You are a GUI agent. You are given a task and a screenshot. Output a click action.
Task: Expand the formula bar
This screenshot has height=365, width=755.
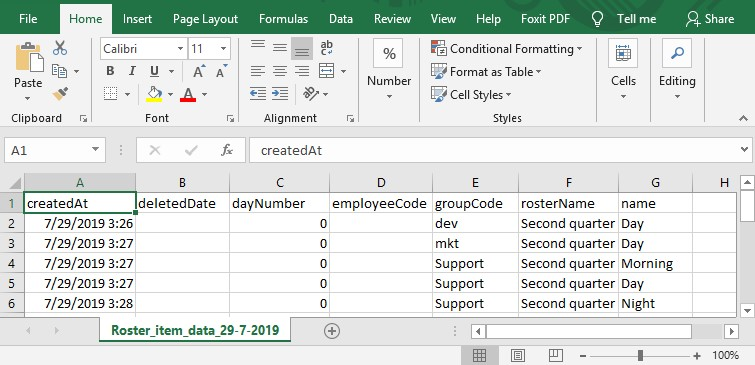tap(745, 150)
